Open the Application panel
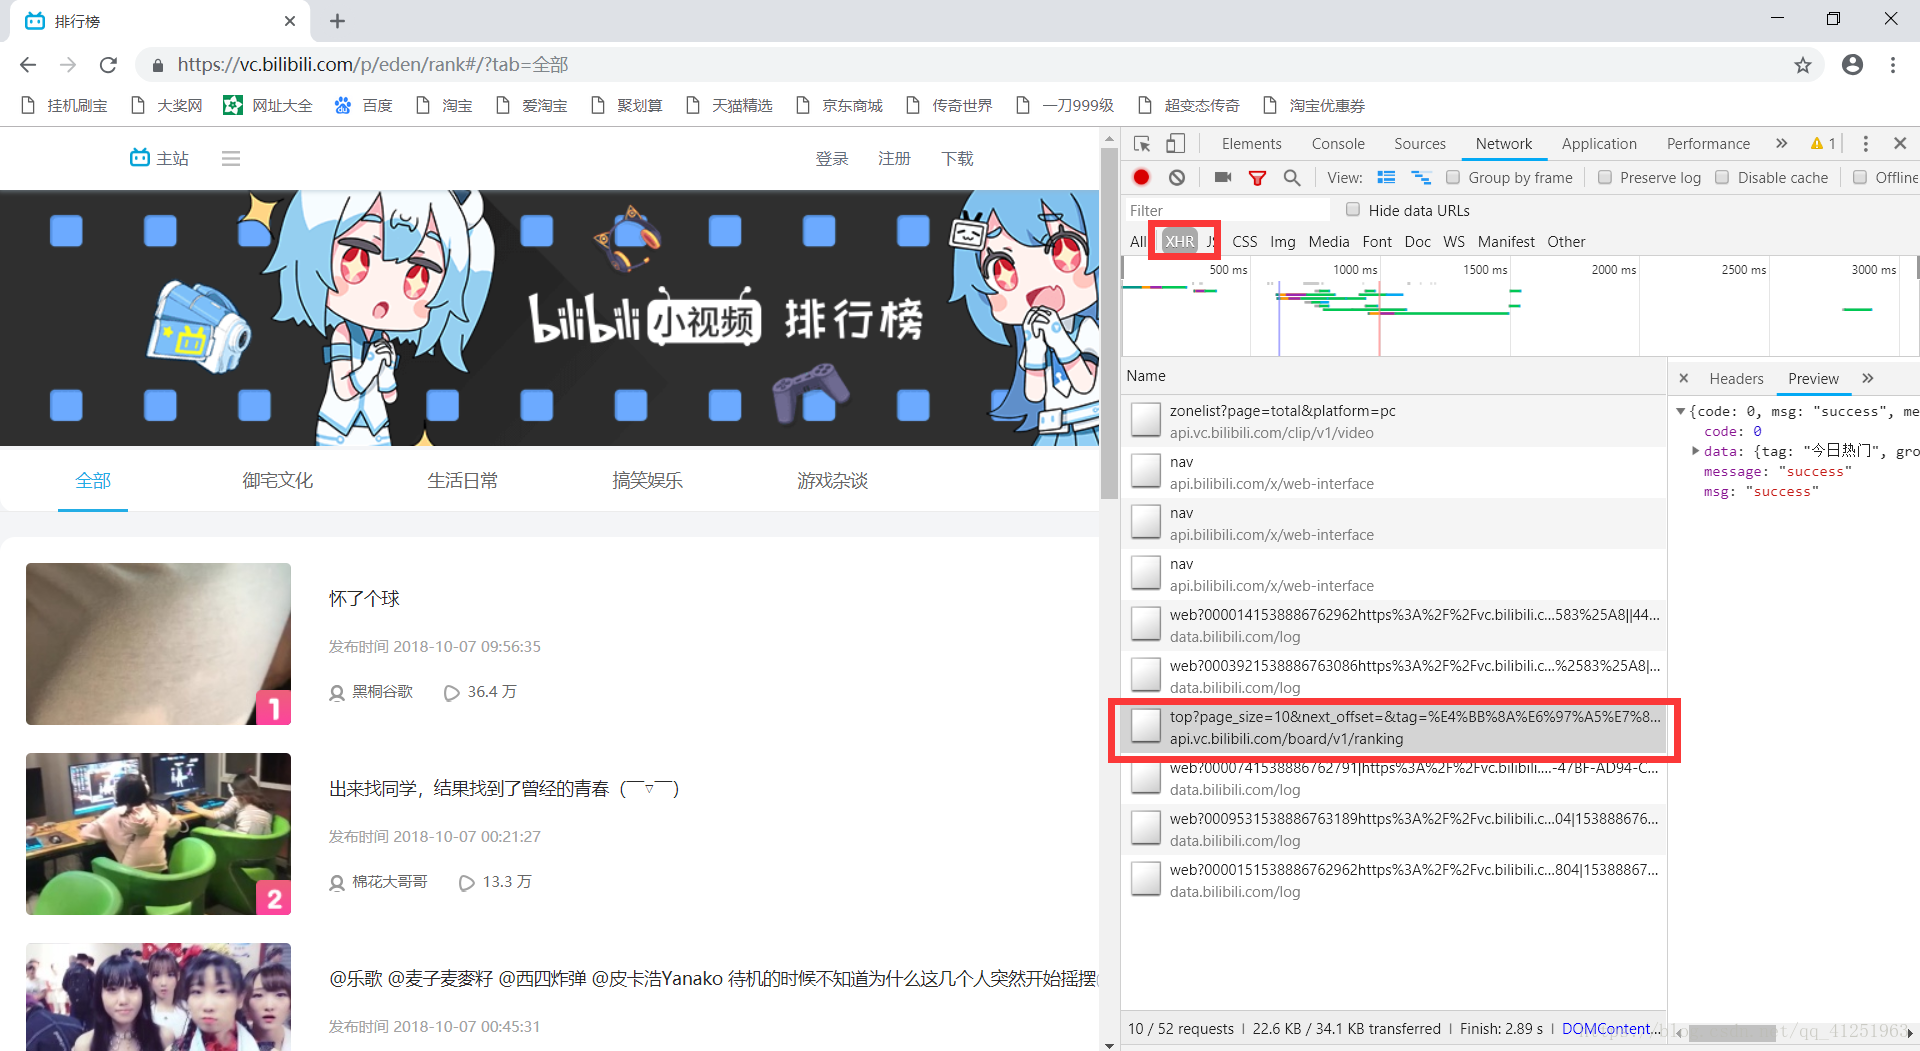This screenshot has height=1051, width=1920. click(x=1599, y=144)
